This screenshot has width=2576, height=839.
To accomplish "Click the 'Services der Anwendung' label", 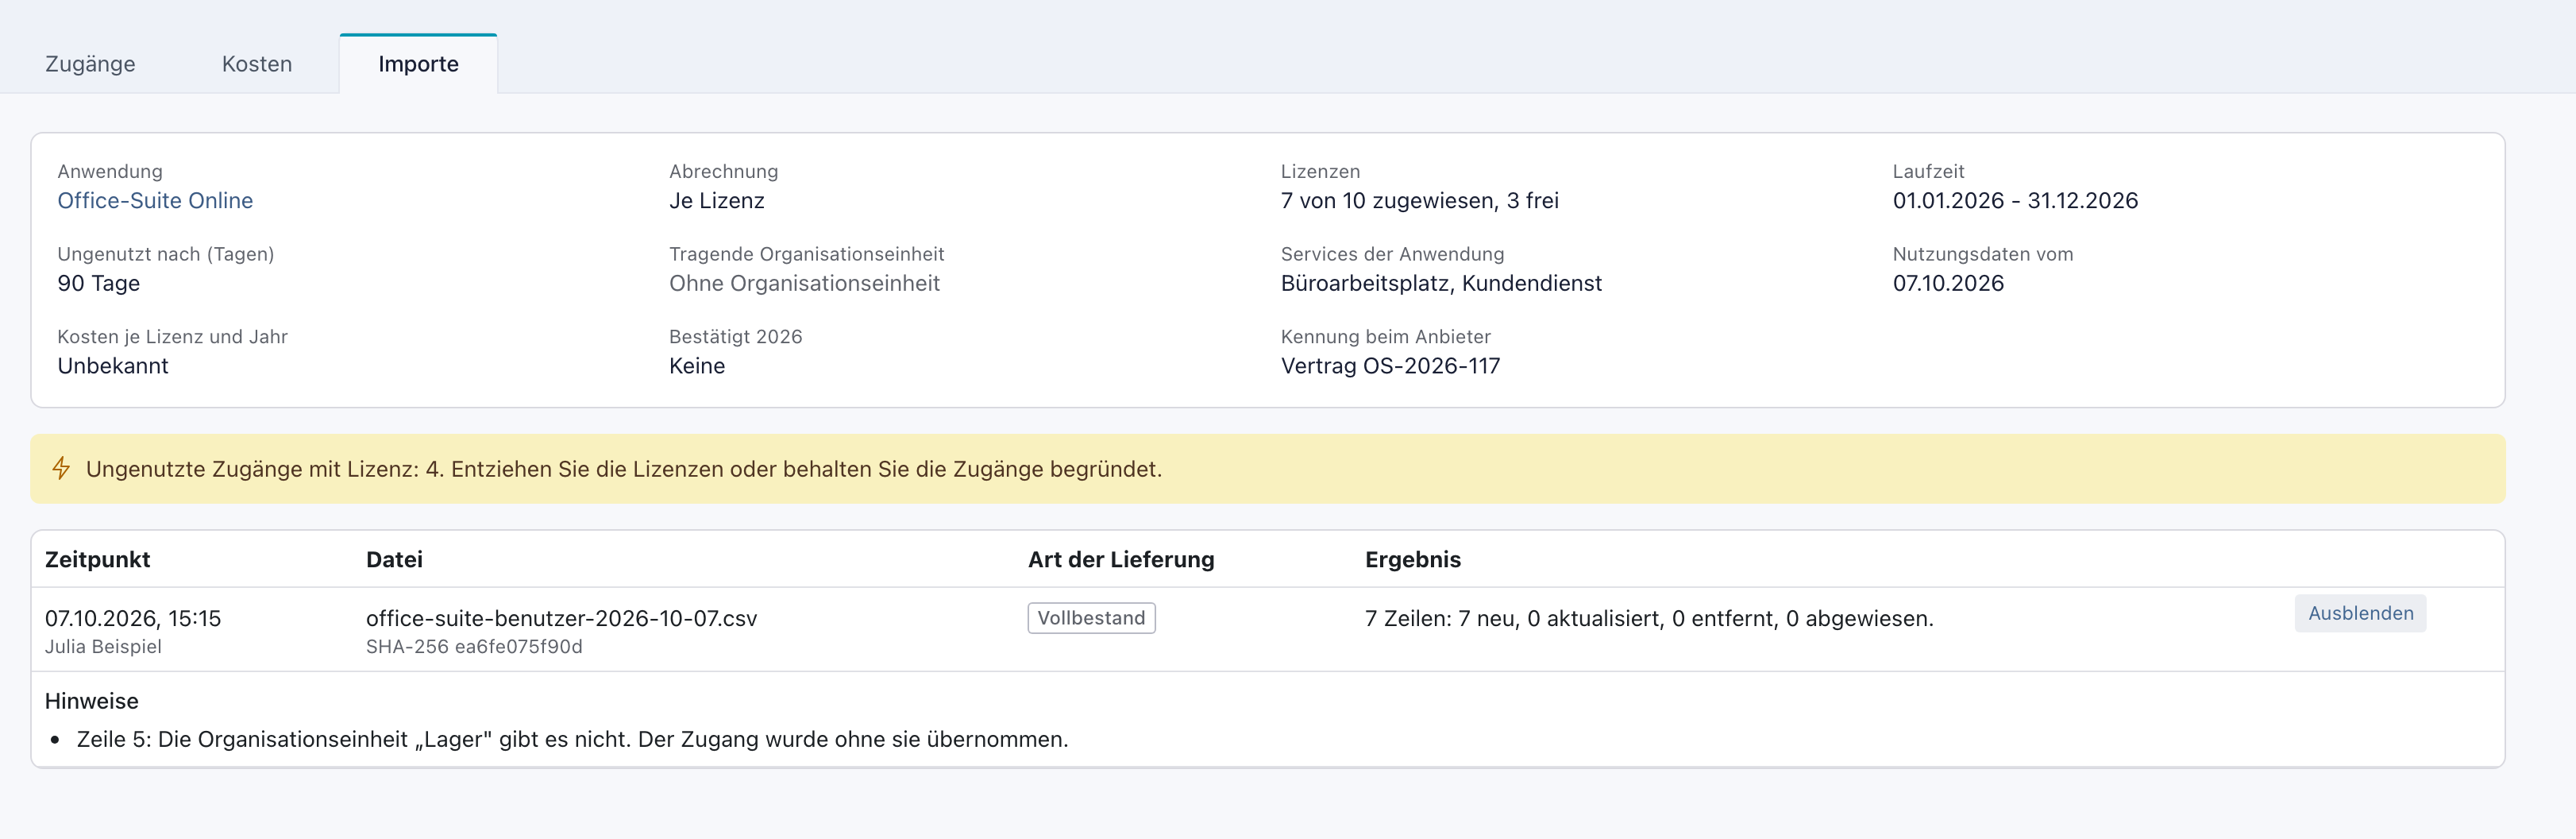I will (x=1392, y=254).
